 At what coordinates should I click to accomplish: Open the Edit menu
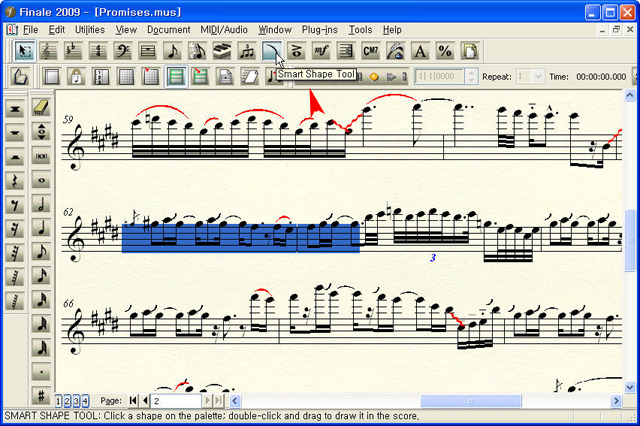pyautogui.click(x=57, y=30)
